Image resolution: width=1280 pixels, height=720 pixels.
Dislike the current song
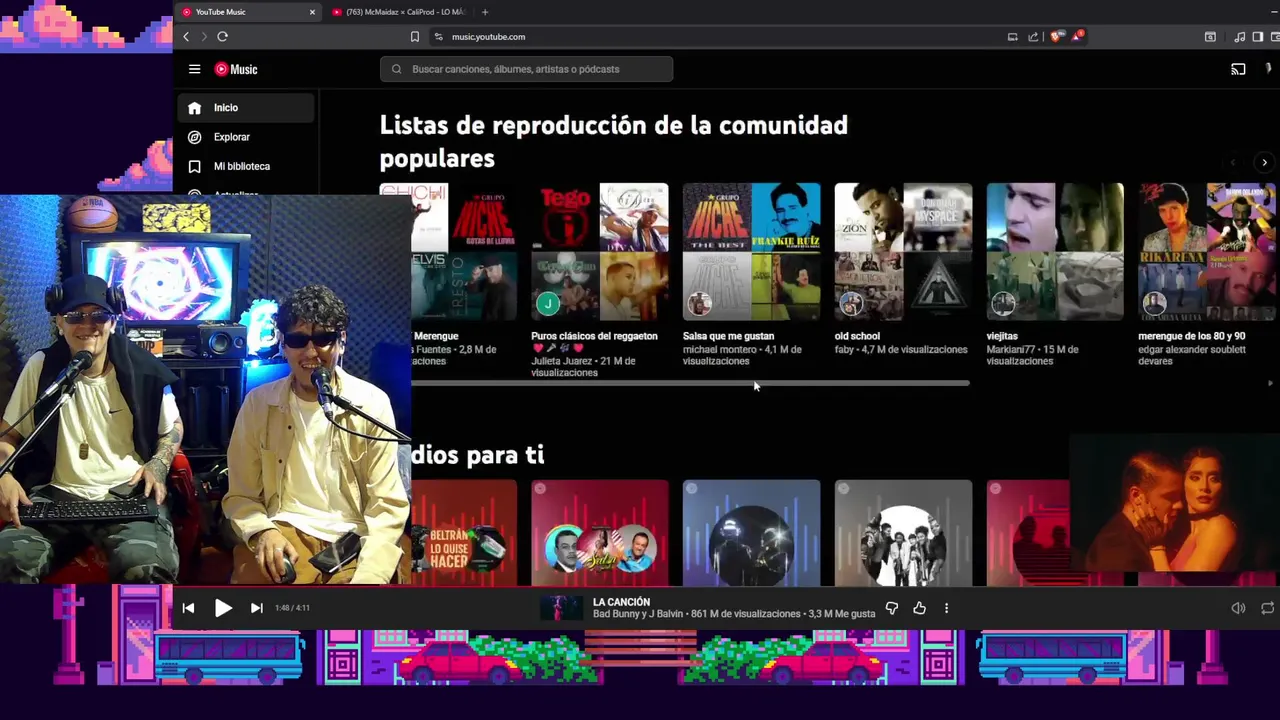tap(892, 608)
